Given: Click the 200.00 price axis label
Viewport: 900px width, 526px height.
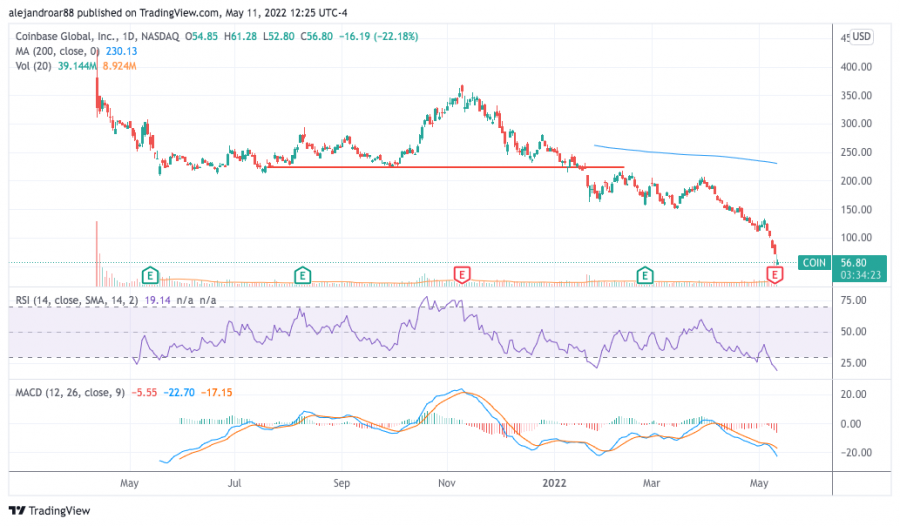Looking at the screenshot, I should point(856,181).
